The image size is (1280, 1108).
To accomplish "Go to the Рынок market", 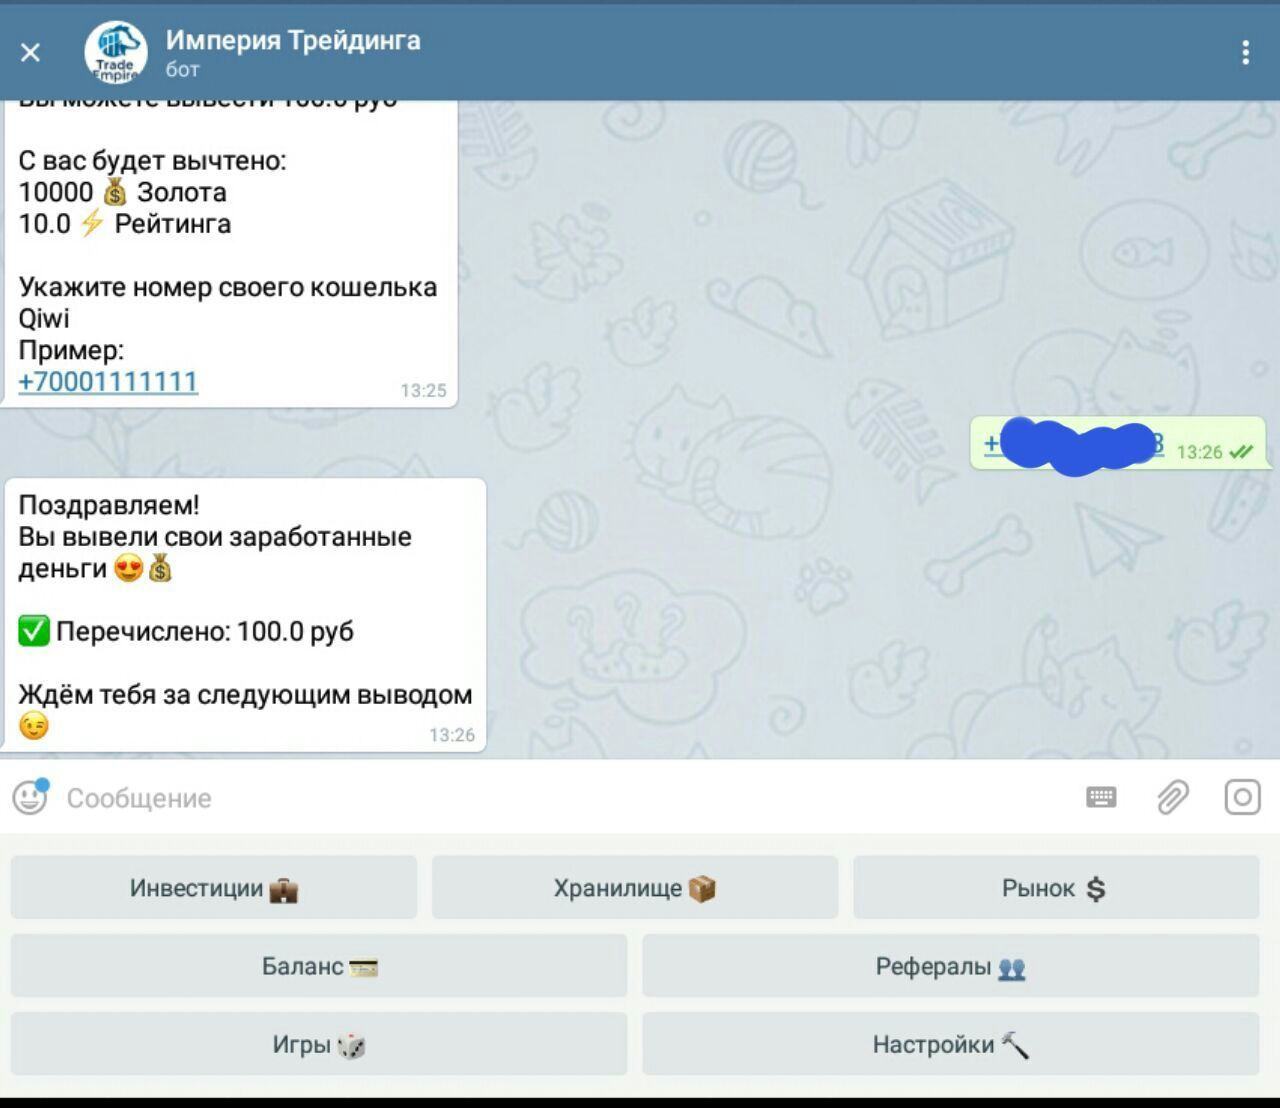I will [x=1056, y=887].
